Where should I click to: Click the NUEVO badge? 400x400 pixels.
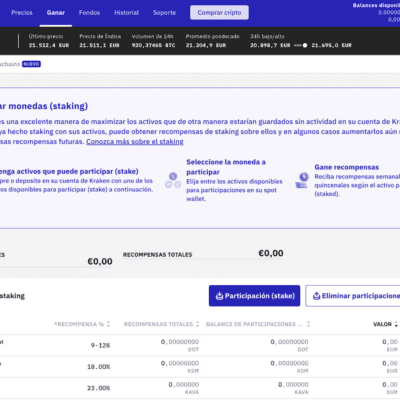[31, 64]
